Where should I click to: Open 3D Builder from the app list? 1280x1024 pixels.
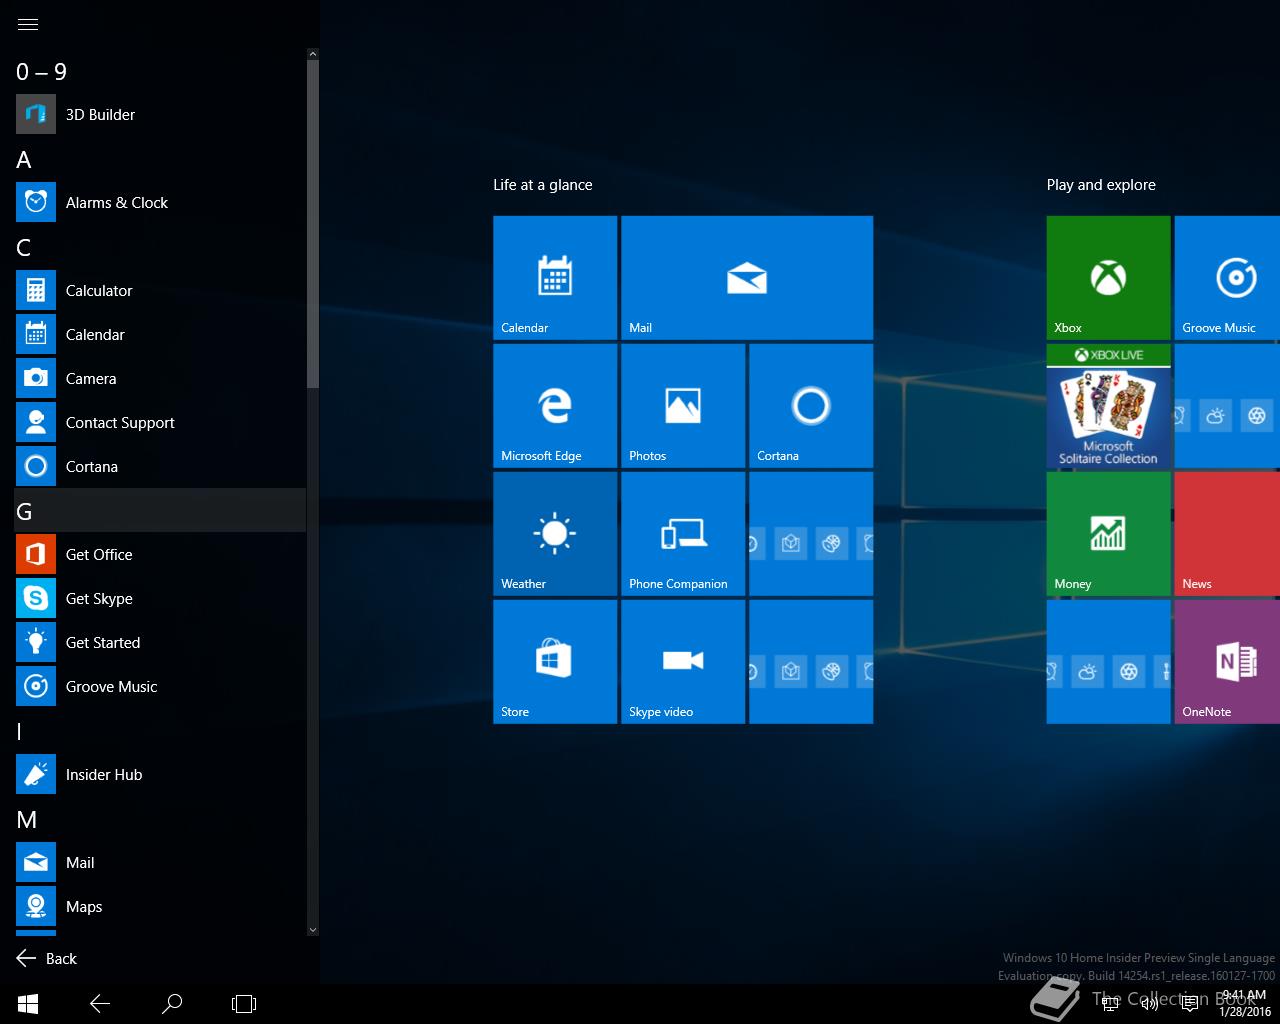[x=160, y=114]
